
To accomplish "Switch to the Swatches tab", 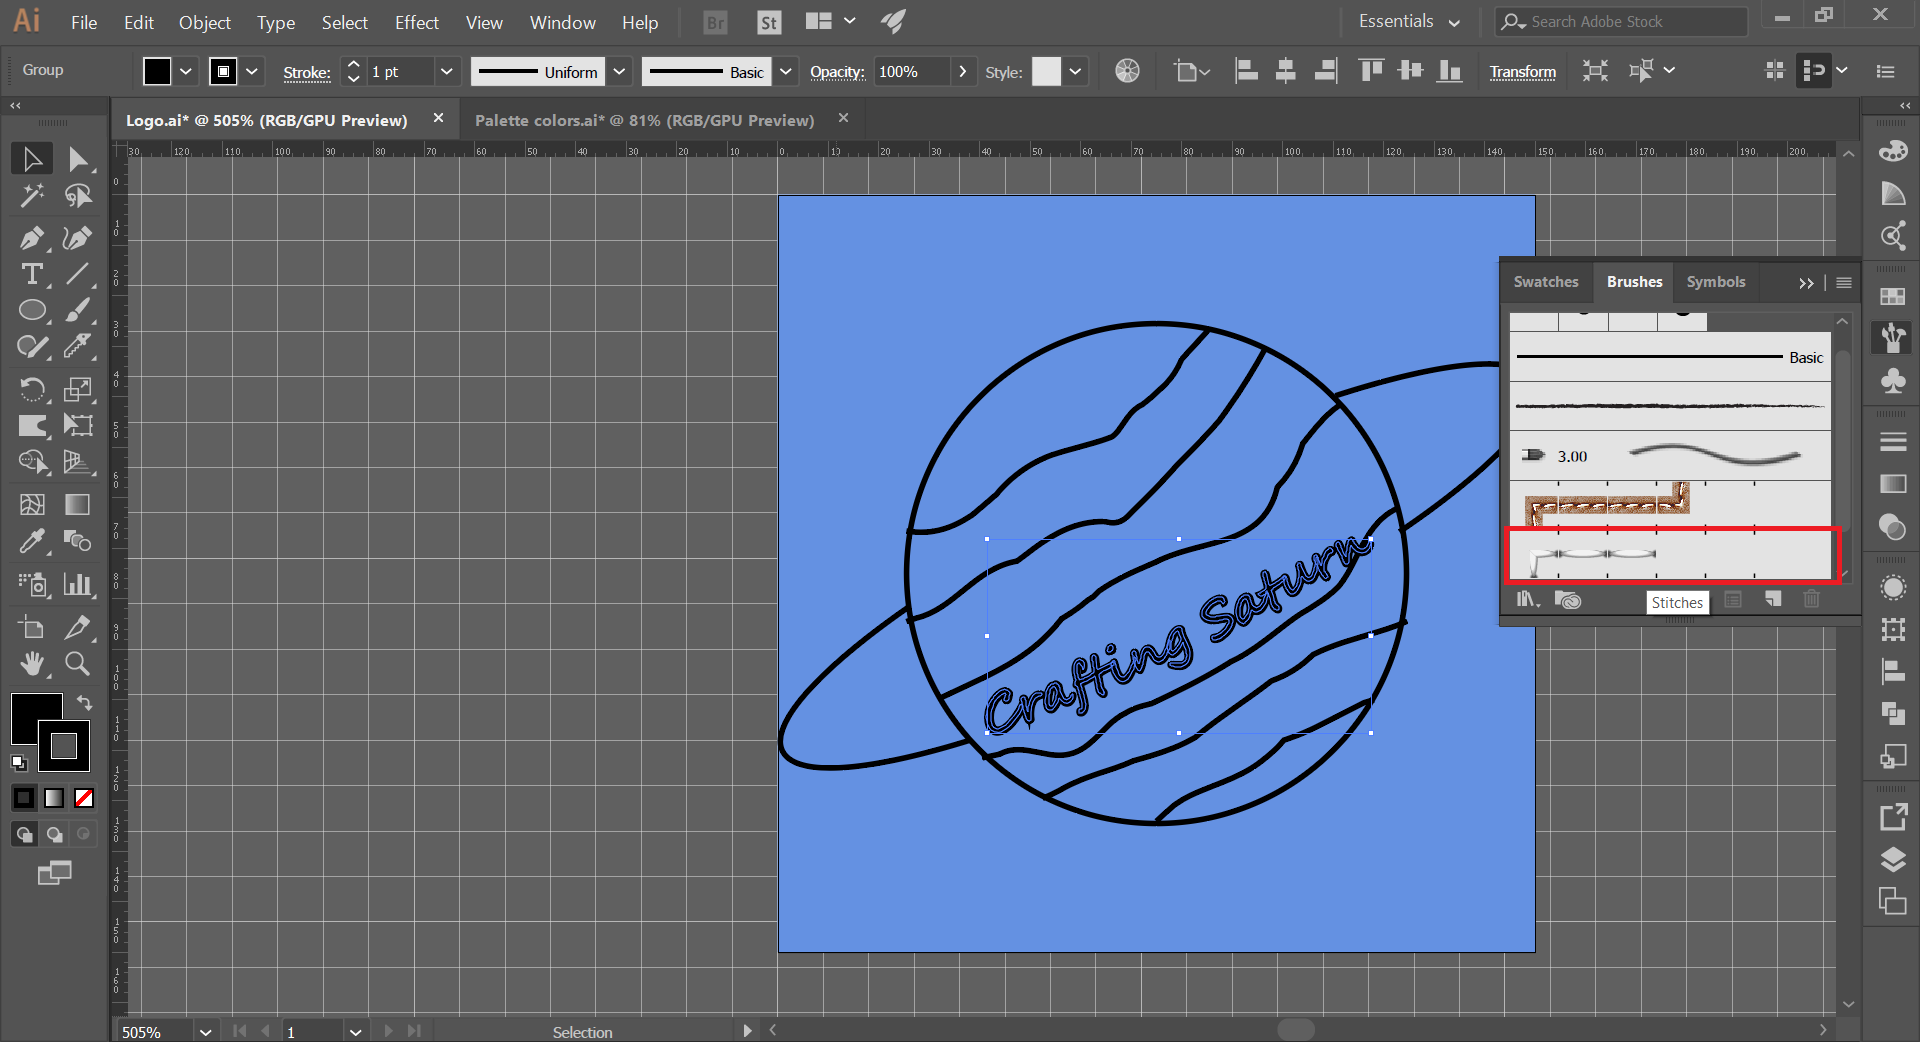I will pyautogui.click(x=1545, y=282).
